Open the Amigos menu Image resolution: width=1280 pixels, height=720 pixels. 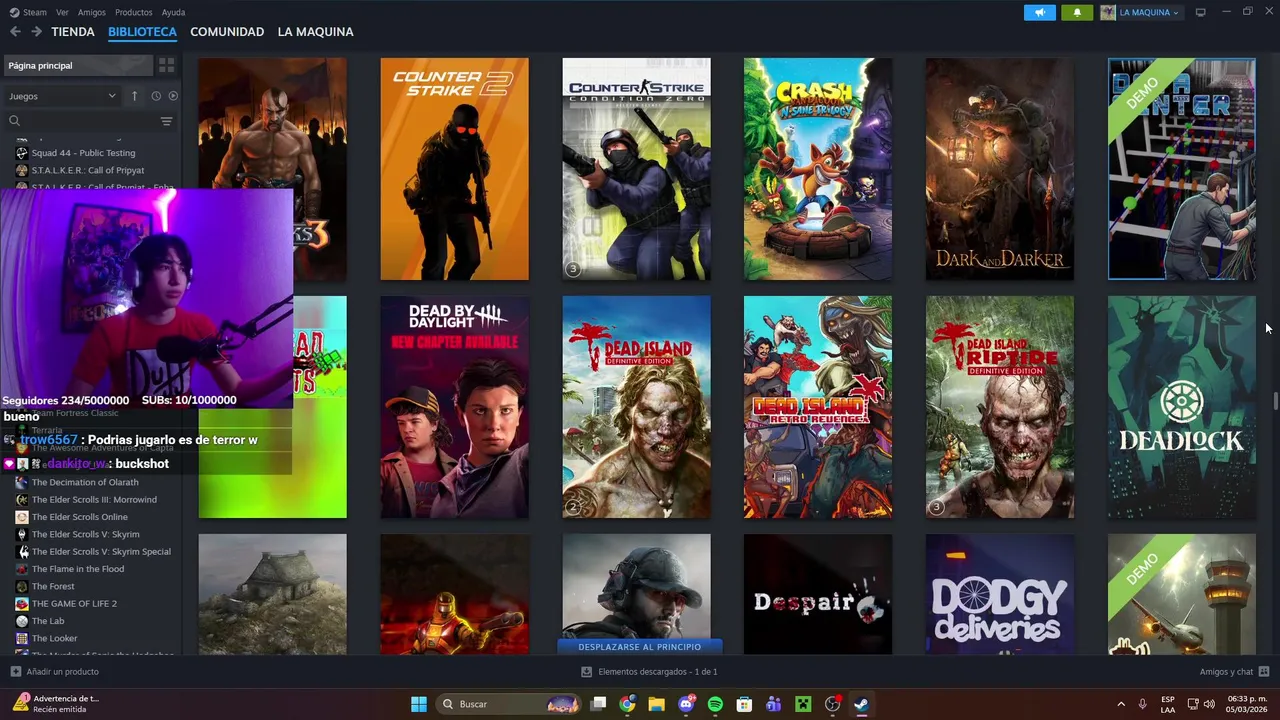pos(92,12)
